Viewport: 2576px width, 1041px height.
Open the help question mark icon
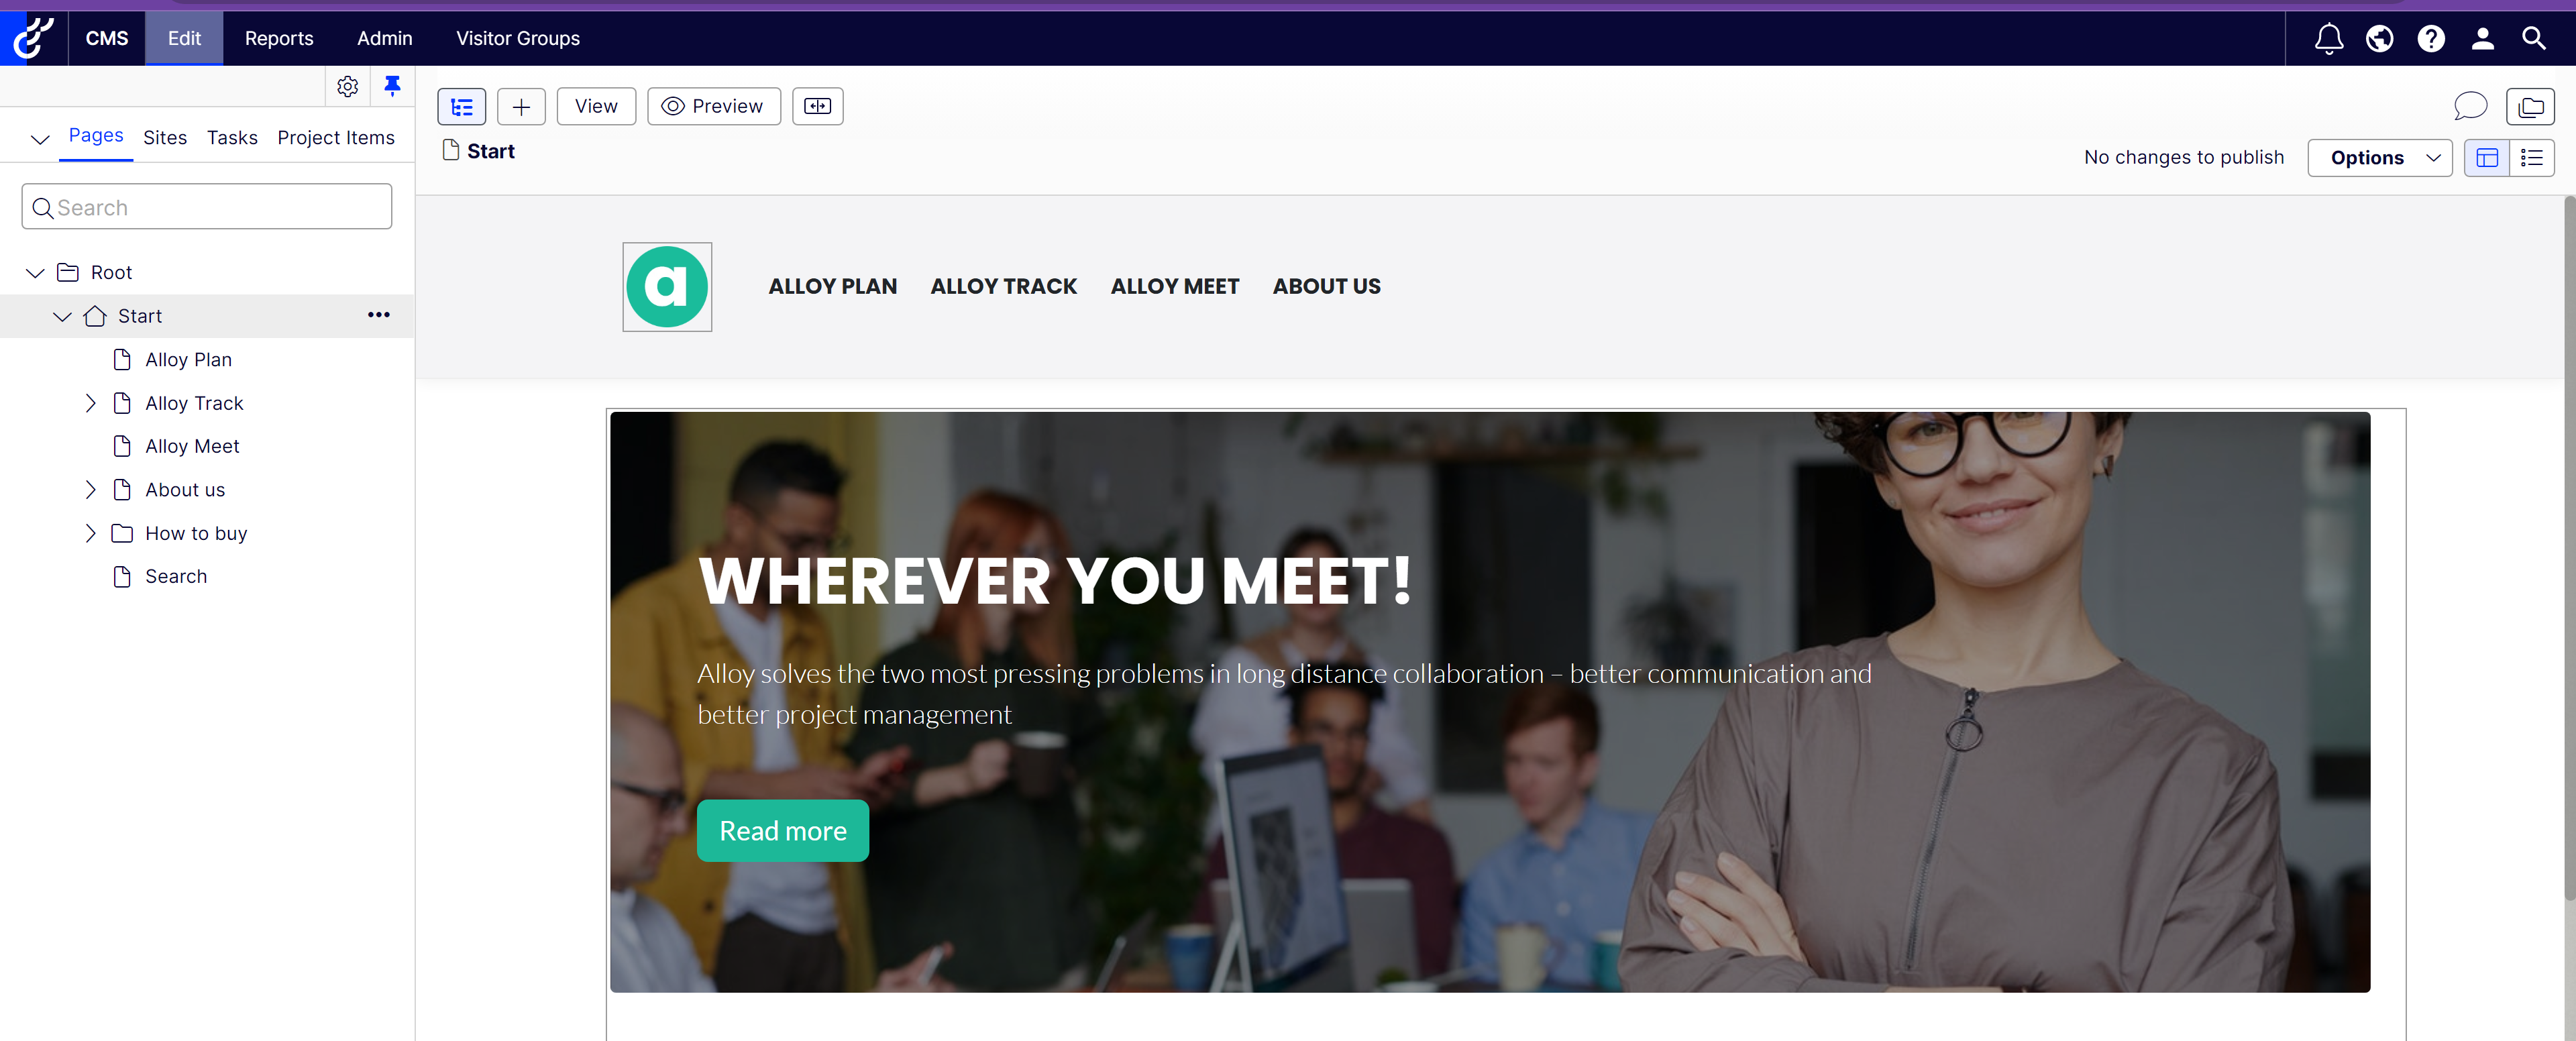click(2431, 38)
